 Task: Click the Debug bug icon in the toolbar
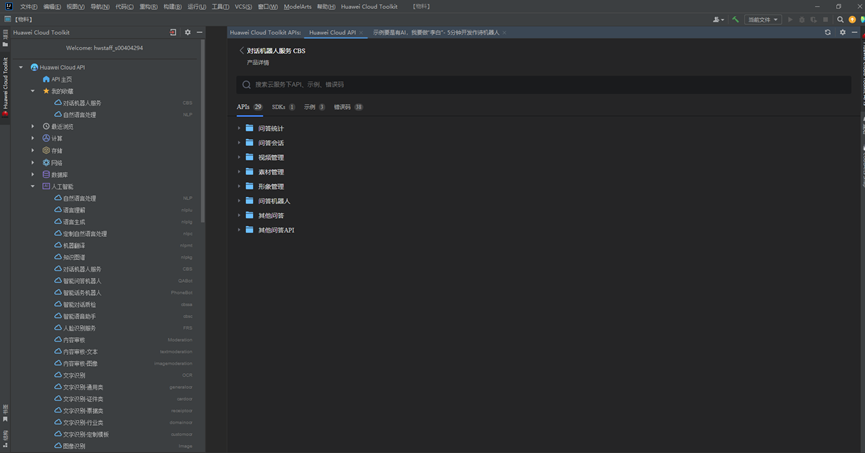coord(802,19)
